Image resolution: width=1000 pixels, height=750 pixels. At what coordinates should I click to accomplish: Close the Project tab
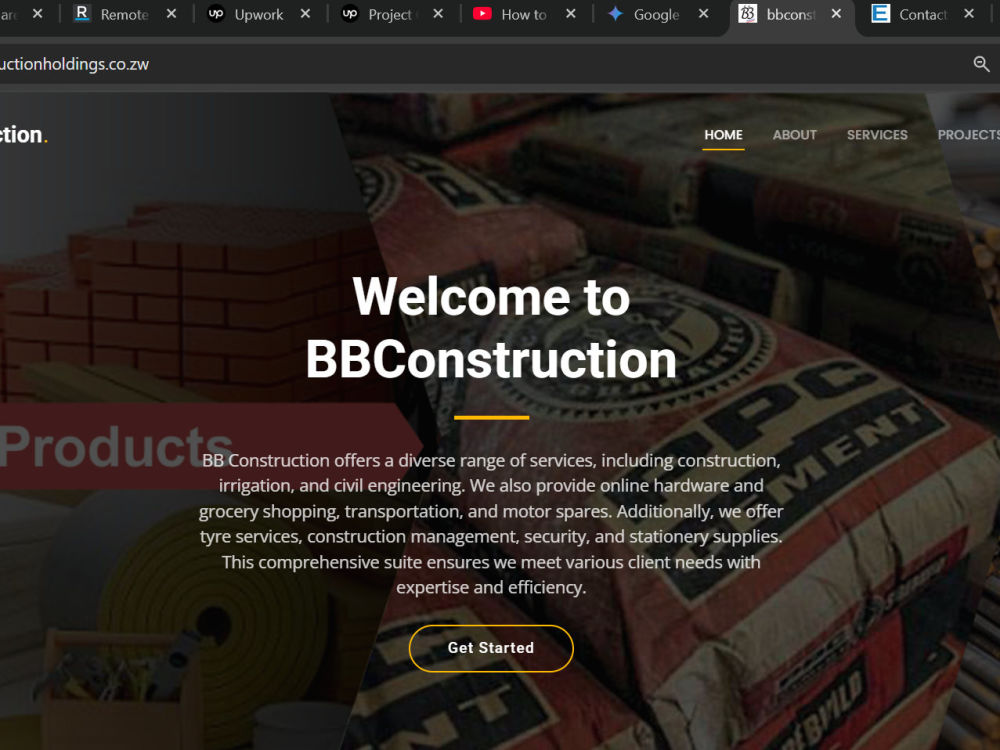(x=438, y=13)
